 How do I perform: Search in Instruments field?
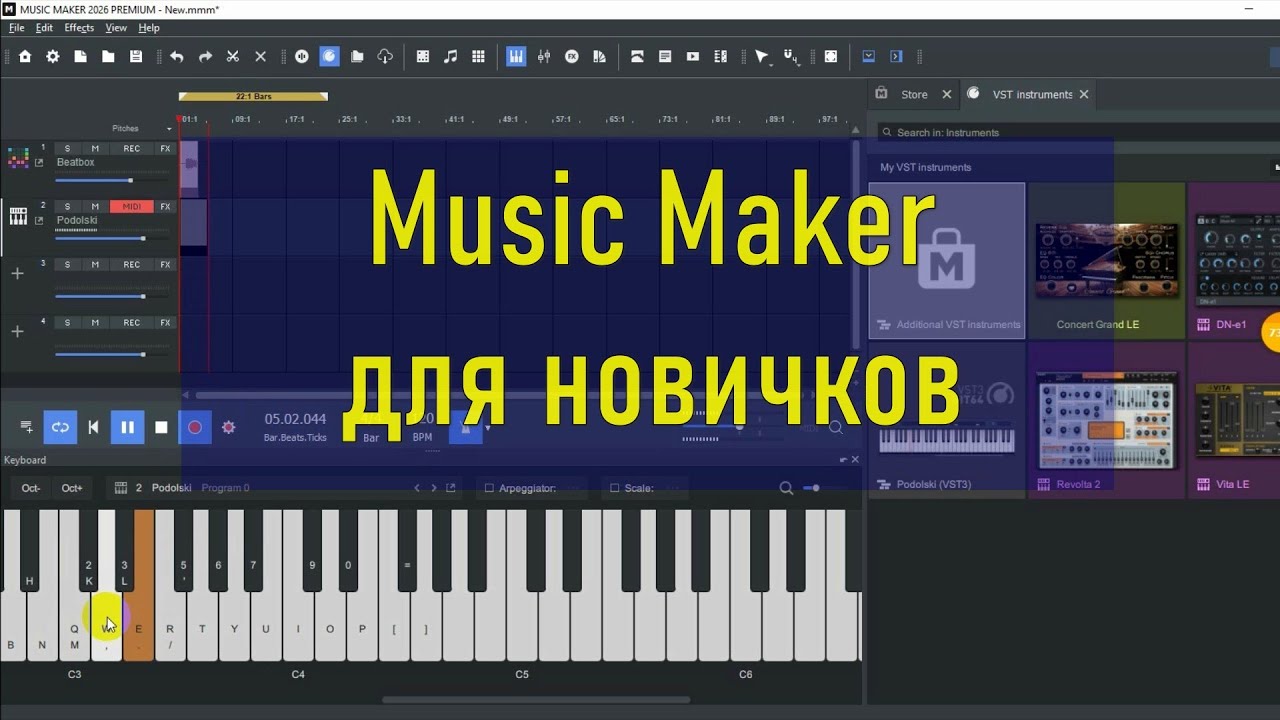[x=1079, y=132]
